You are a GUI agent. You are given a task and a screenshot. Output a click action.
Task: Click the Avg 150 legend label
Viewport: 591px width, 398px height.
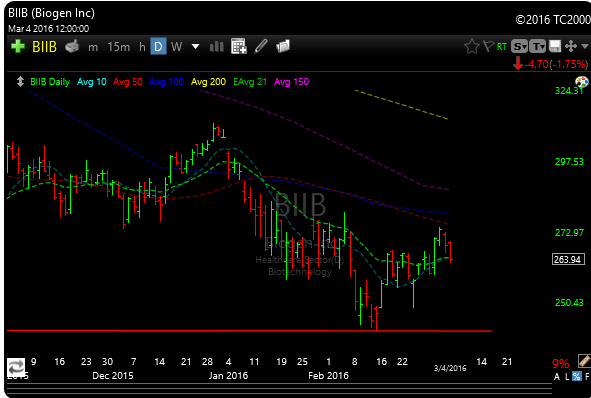291,82
